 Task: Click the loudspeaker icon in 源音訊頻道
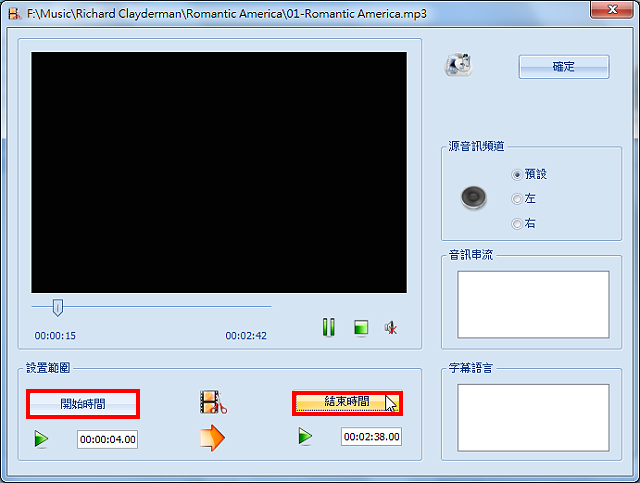click(473, 198)
